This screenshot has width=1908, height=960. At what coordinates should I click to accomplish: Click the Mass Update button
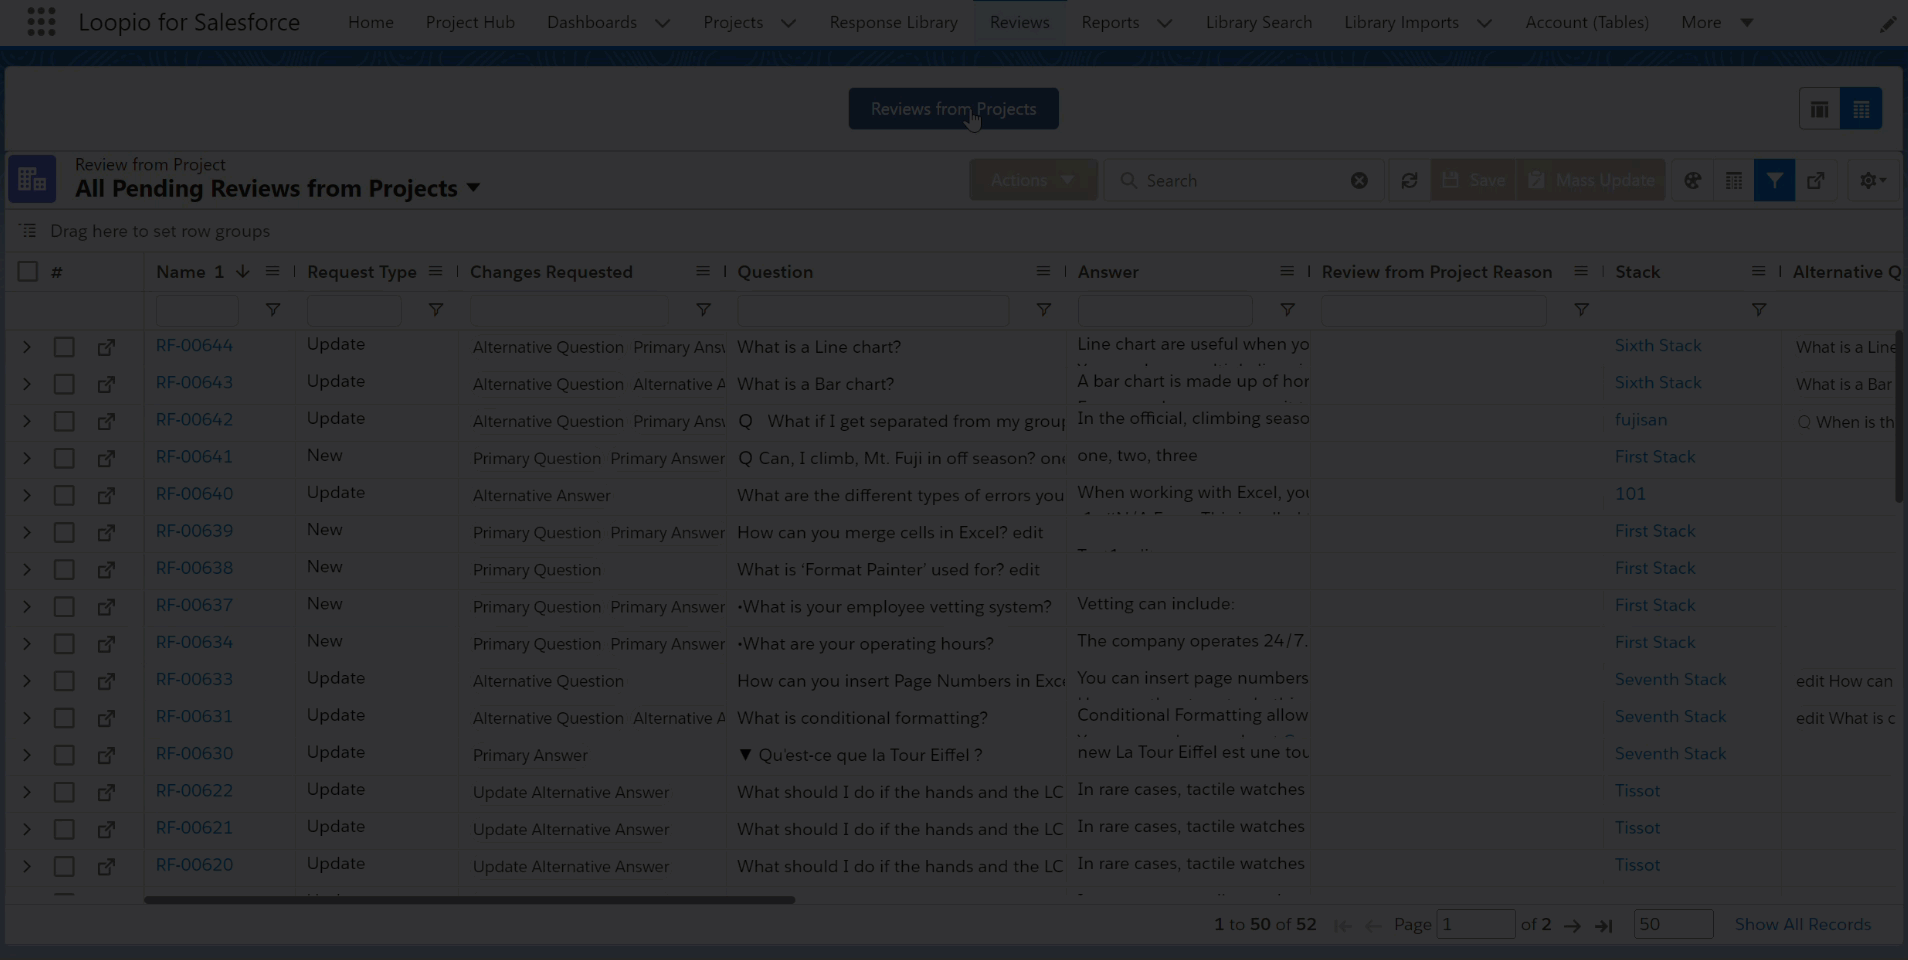1590,181
